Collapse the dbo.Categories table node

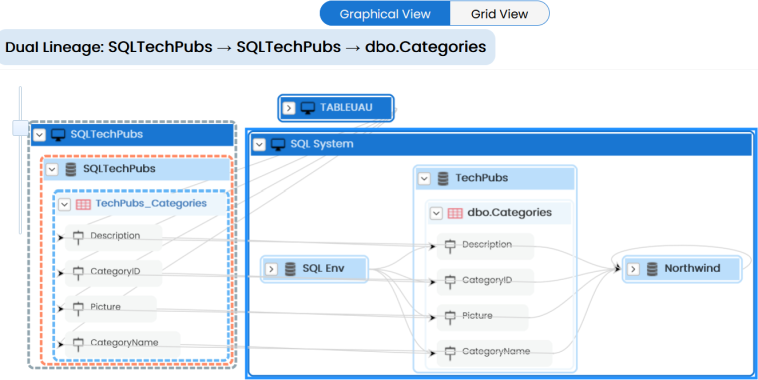click(x=436, y=213)
